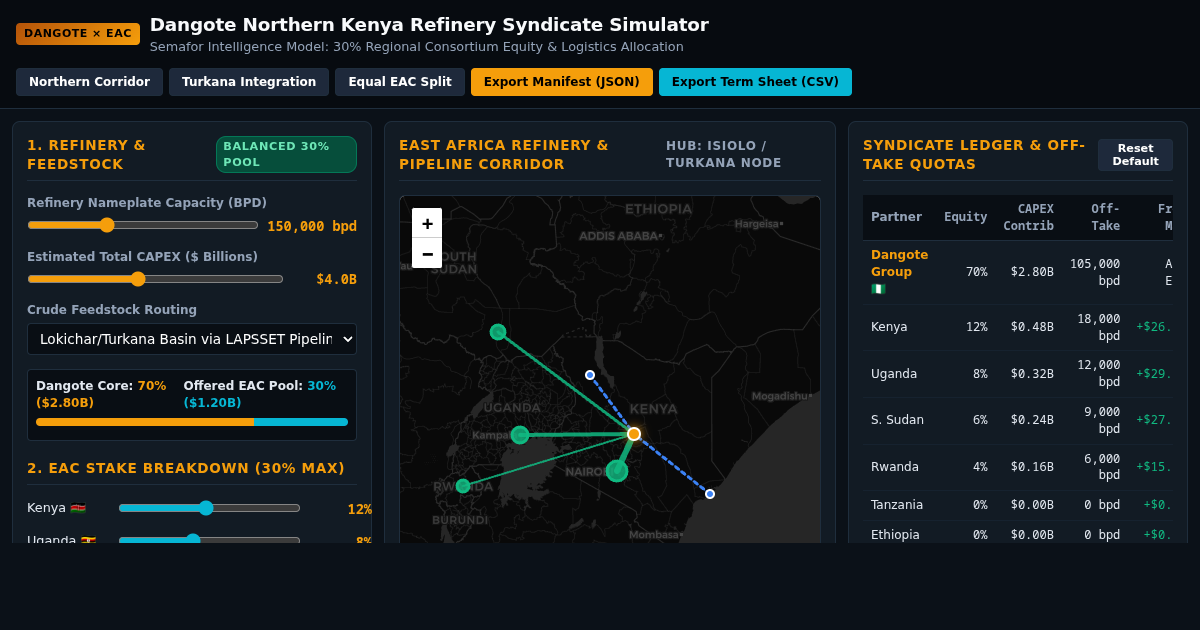
Task: Click the Partner column header
Action: (896, 217)
